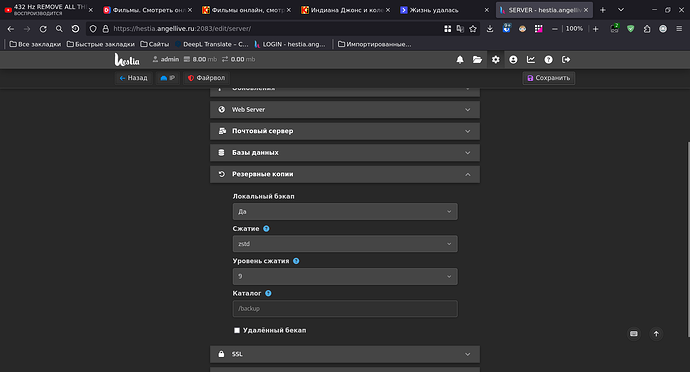Open a new browser tab

click(x=603, y=10)
